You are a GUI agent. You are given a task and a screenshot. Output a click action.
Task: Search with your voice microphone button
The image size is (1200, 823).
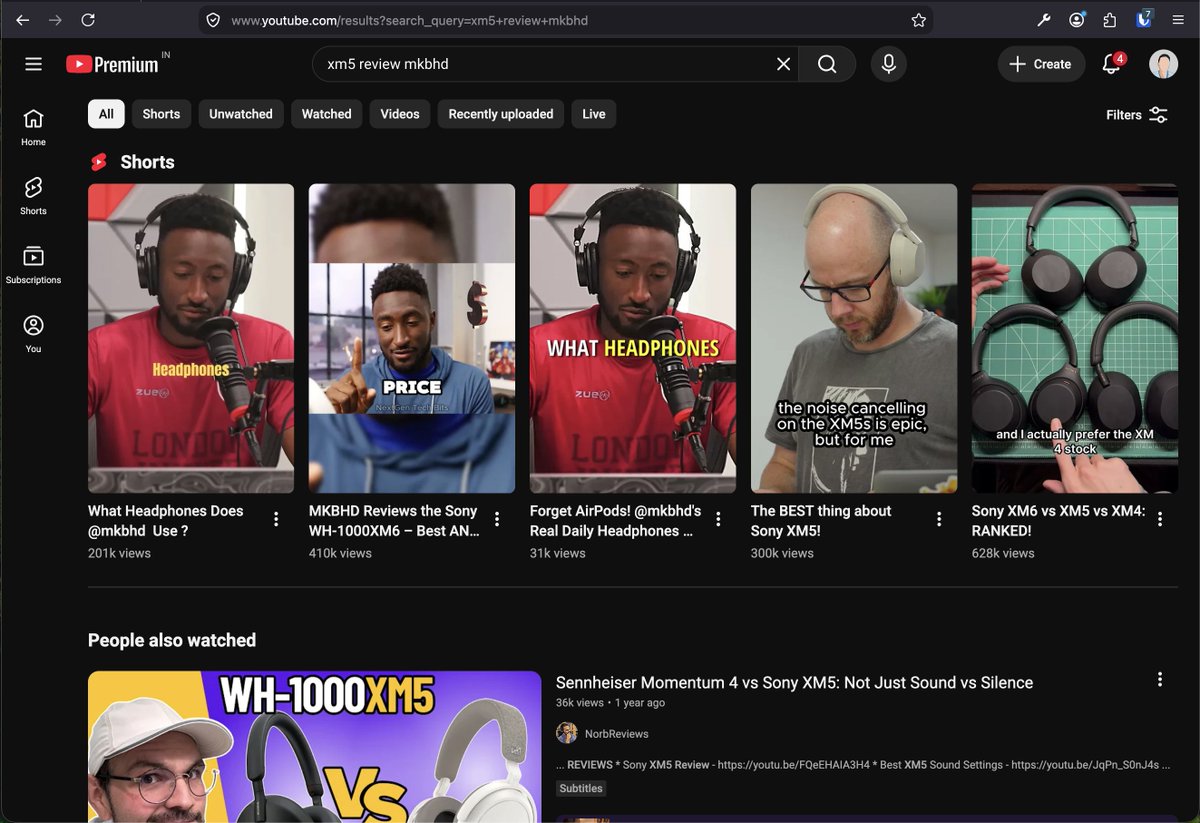pos(888,64)
